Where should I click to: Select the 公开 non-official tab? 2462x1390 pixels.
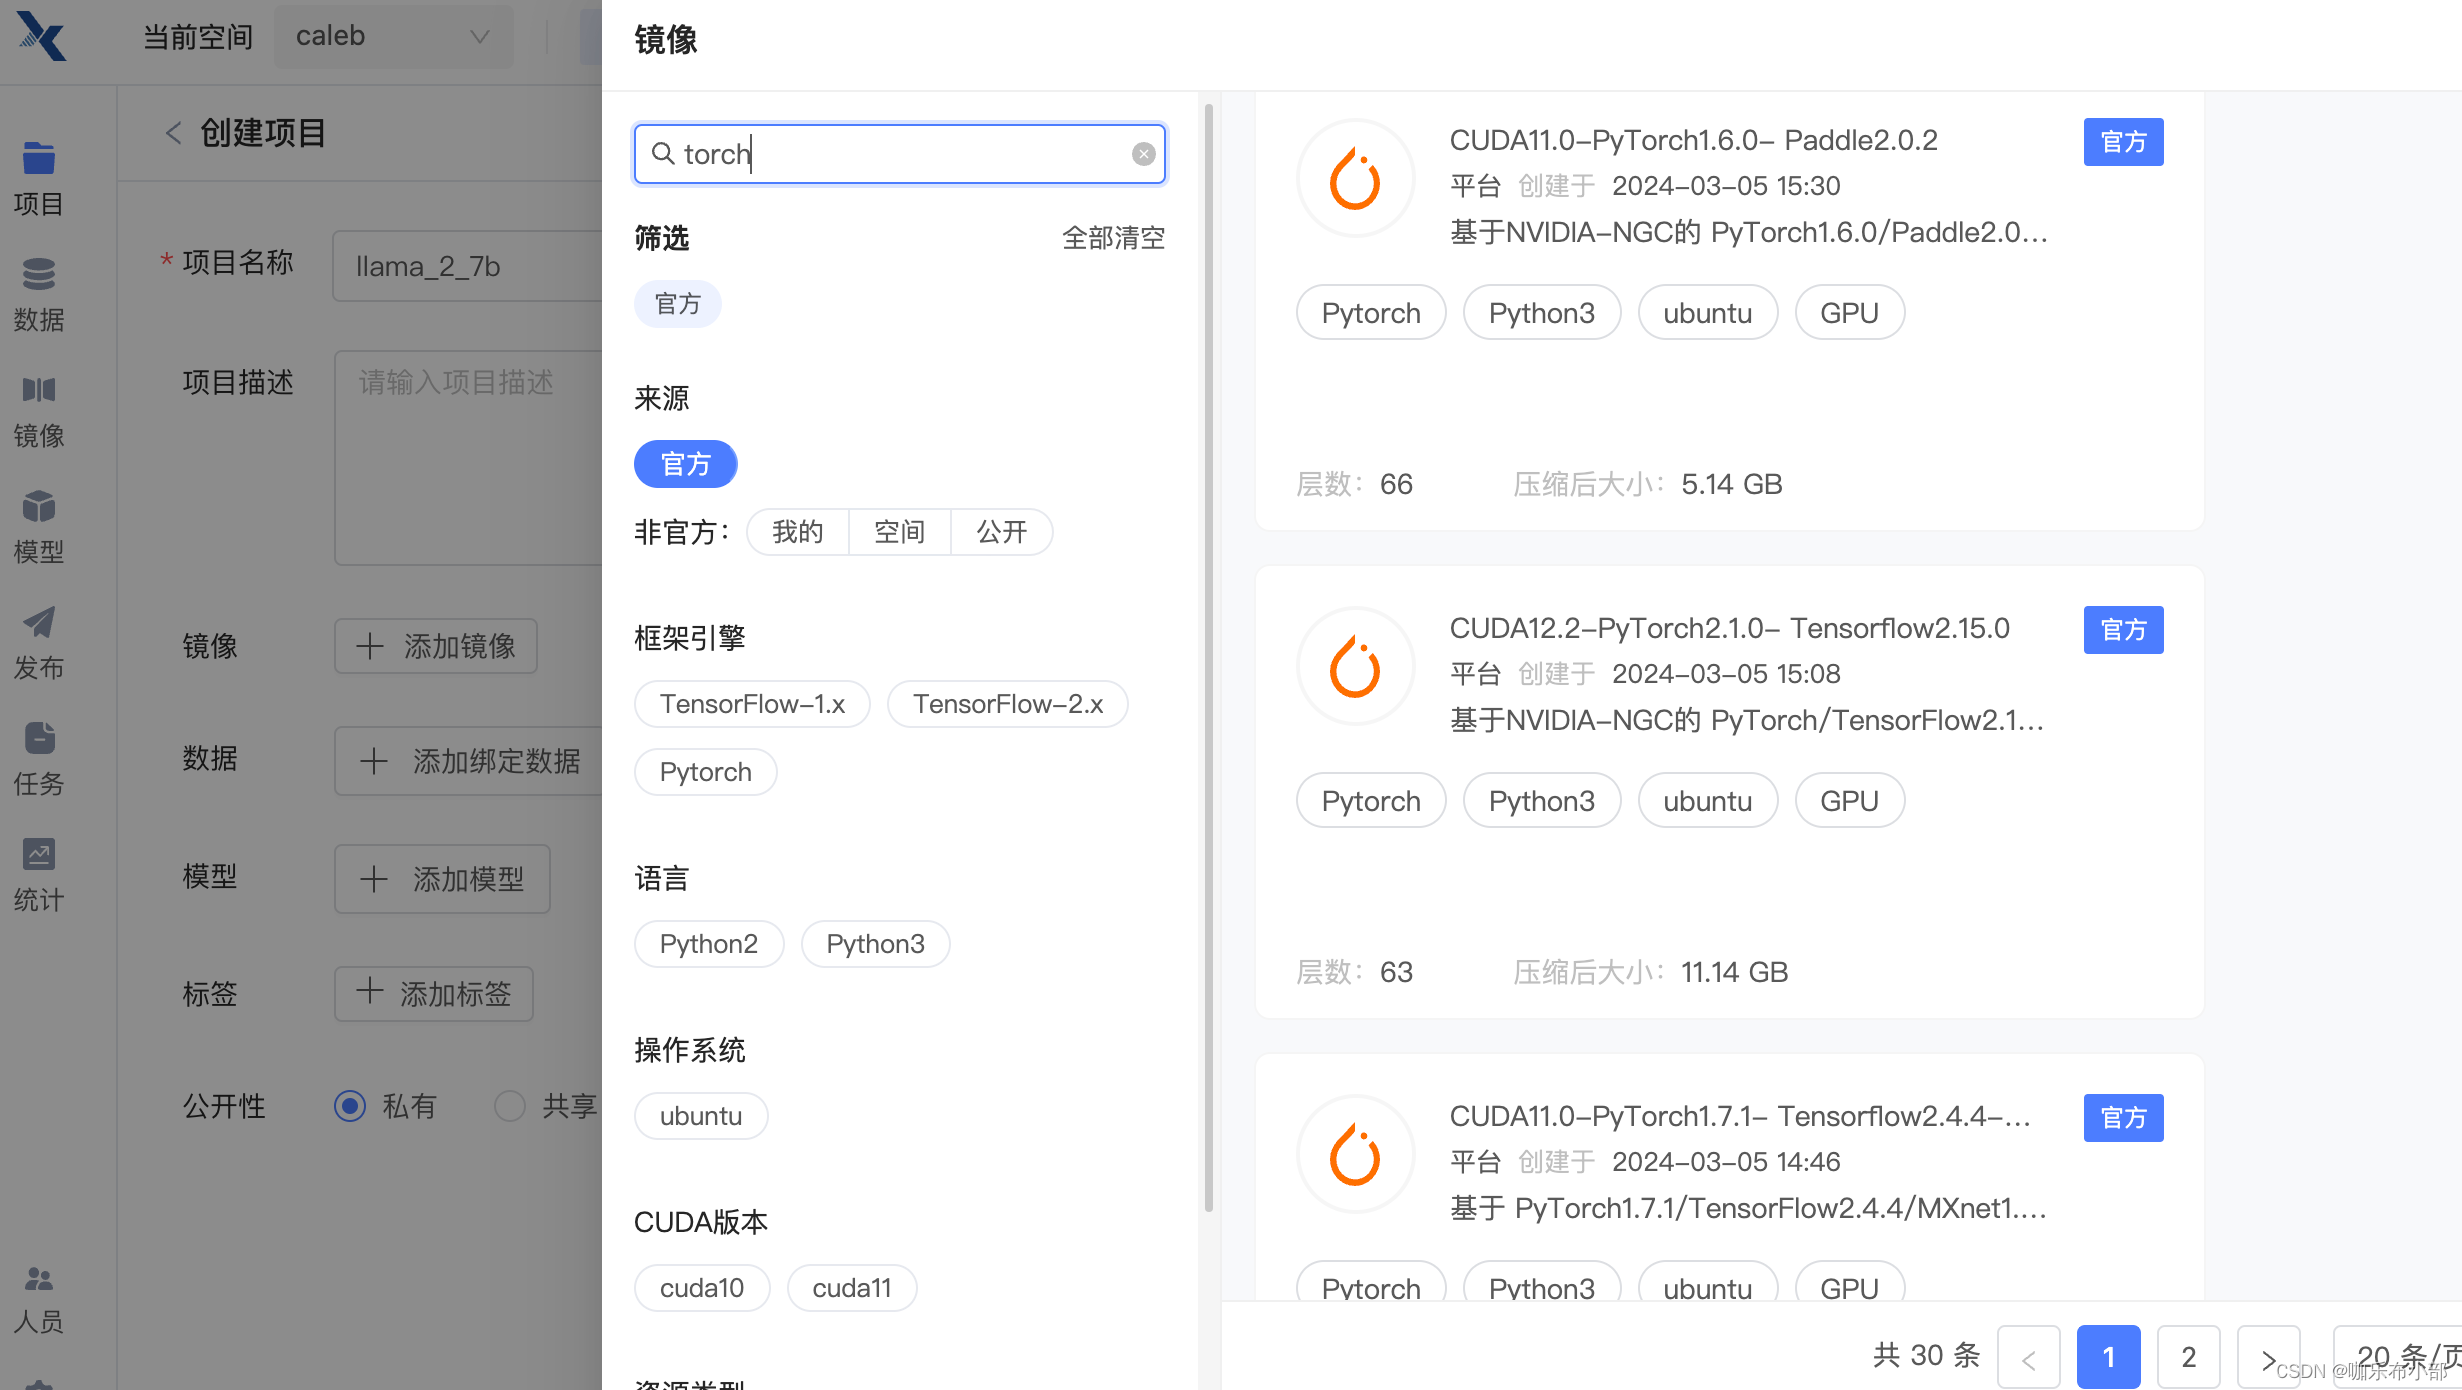(x=1001, y=532)
